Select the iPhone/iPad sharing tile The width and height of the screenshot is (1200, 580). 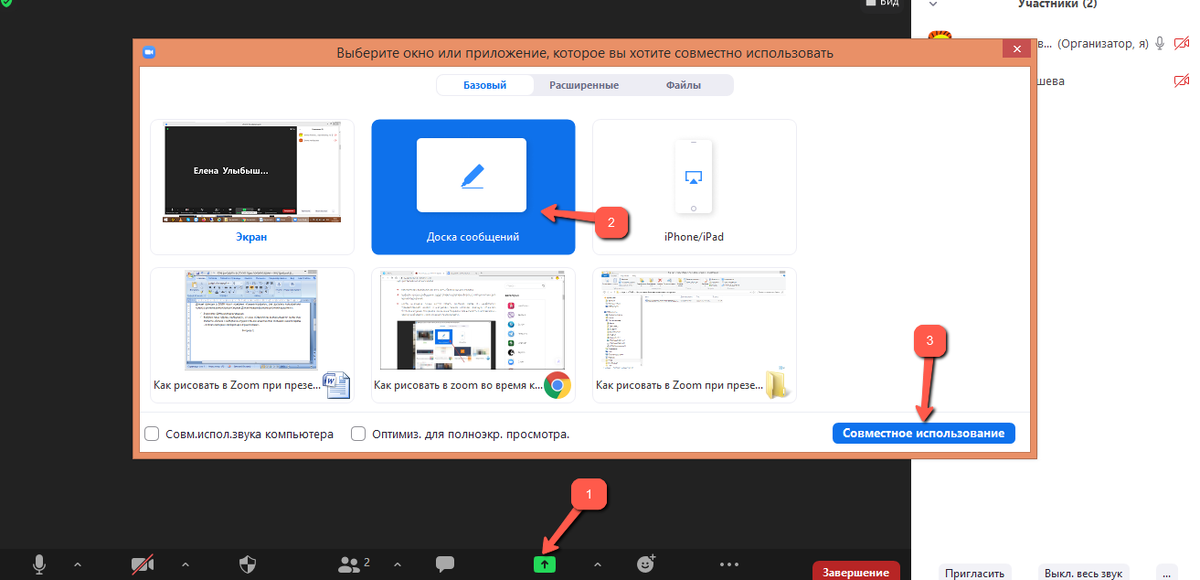coord(694,187)
